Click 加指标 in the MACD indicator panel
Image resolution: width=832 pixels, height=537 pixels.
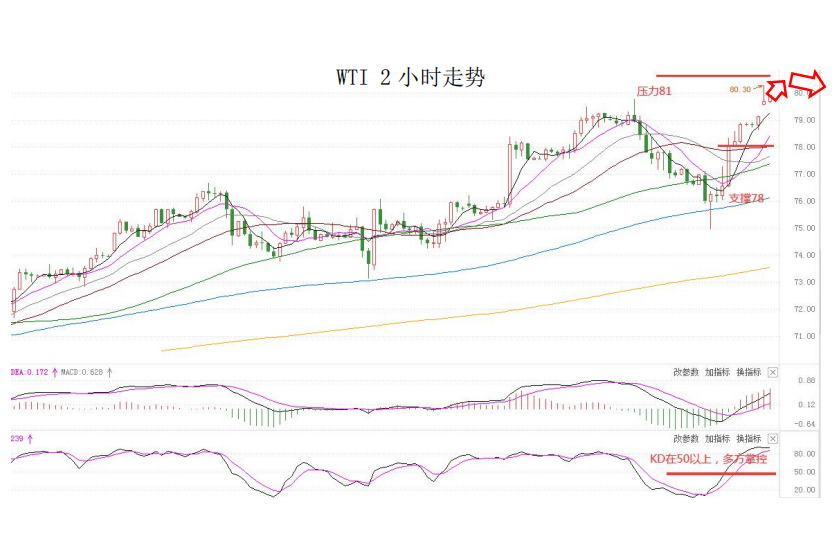tap(717, 373)
